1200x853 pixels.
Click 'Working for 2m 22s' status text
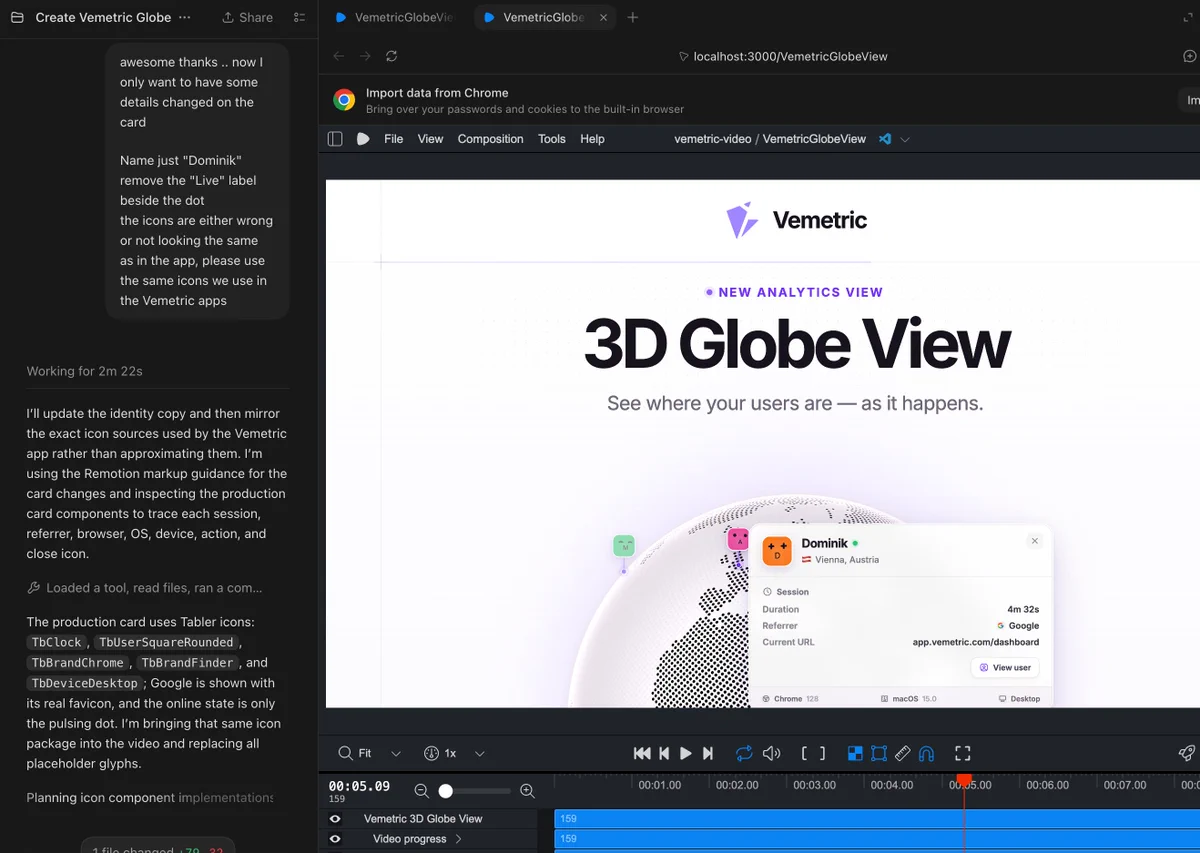pyautogui.click(x=85, y=371)
